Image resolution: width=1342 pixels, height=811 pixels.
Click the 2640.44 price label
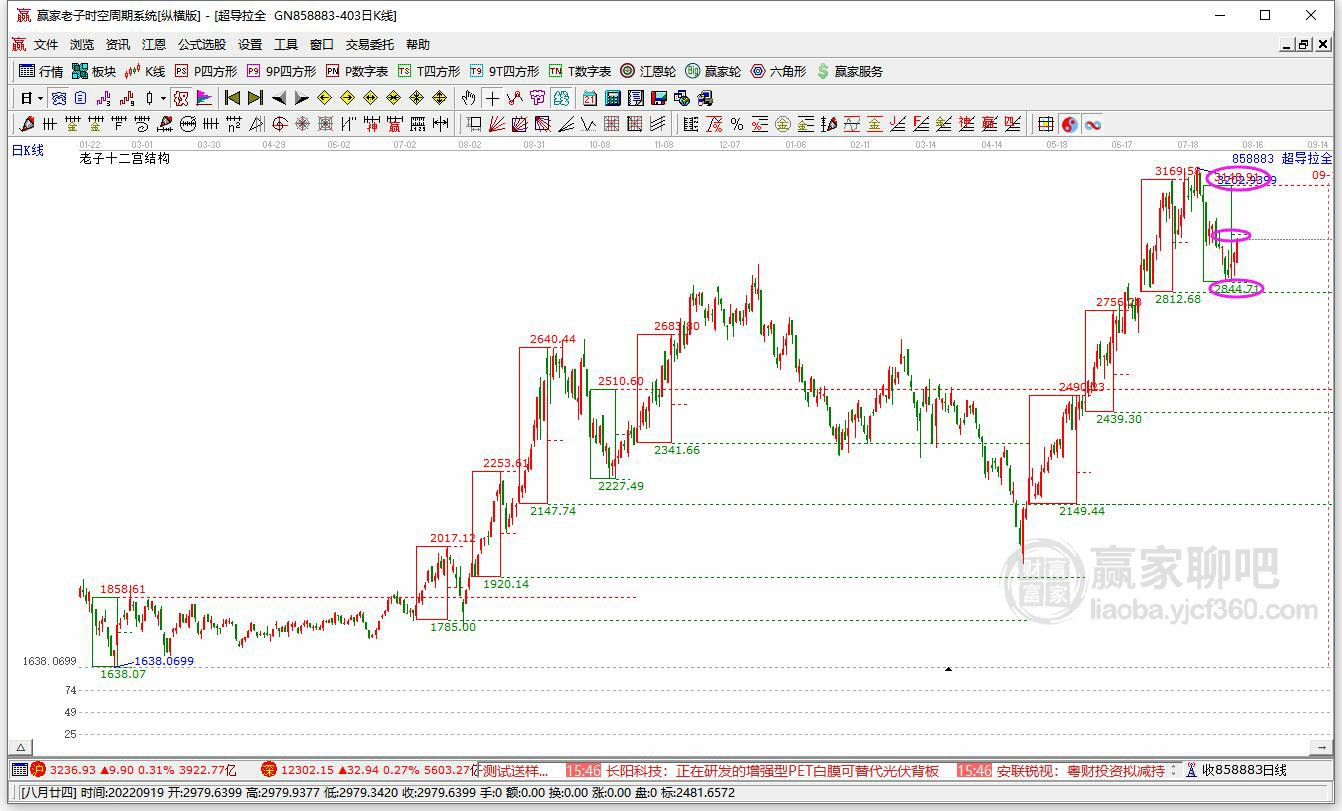[553, 339]
